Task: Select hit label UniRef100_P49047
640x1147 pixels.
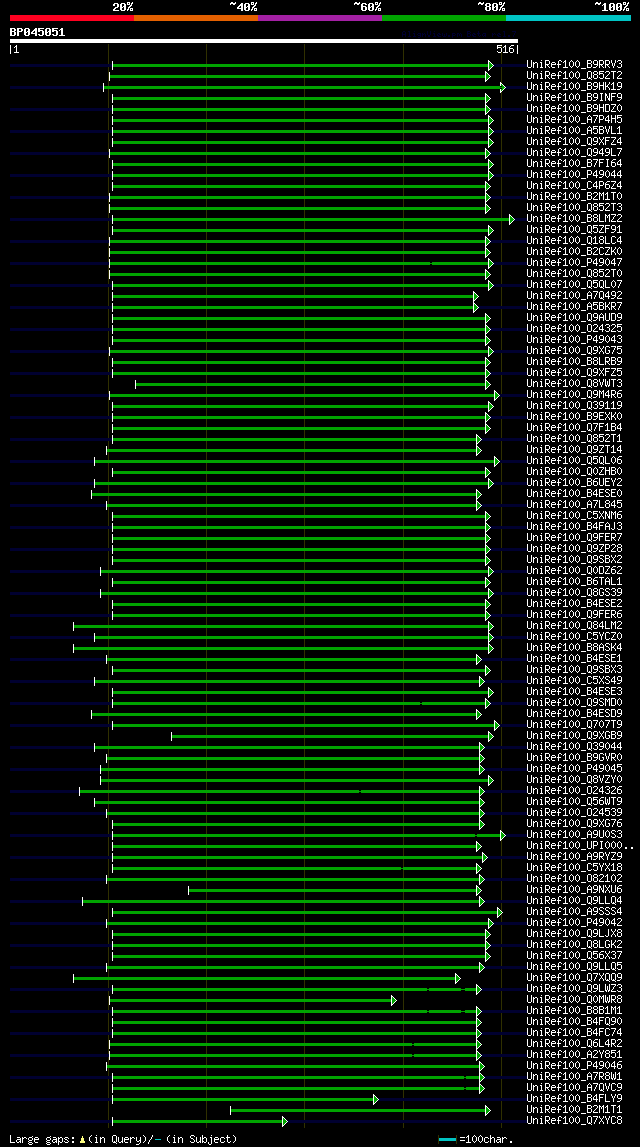Action: 574,263
